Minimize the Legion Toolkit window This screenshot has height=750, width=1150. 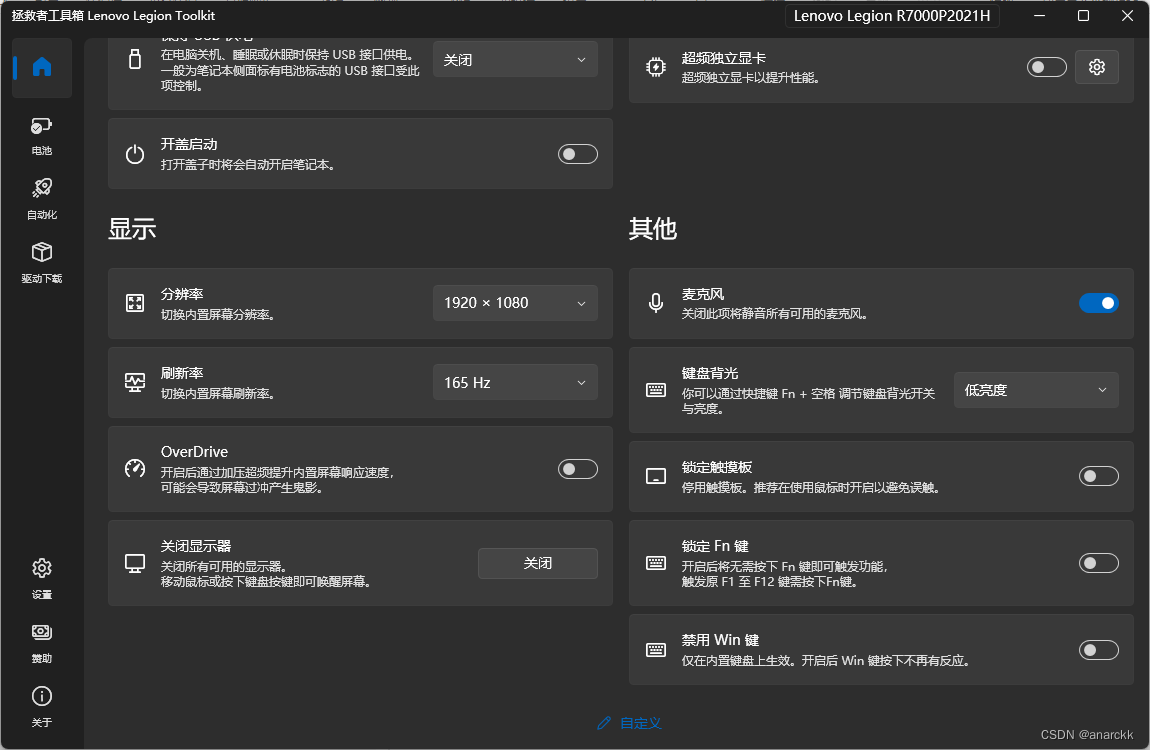(x=1039, y=15)
